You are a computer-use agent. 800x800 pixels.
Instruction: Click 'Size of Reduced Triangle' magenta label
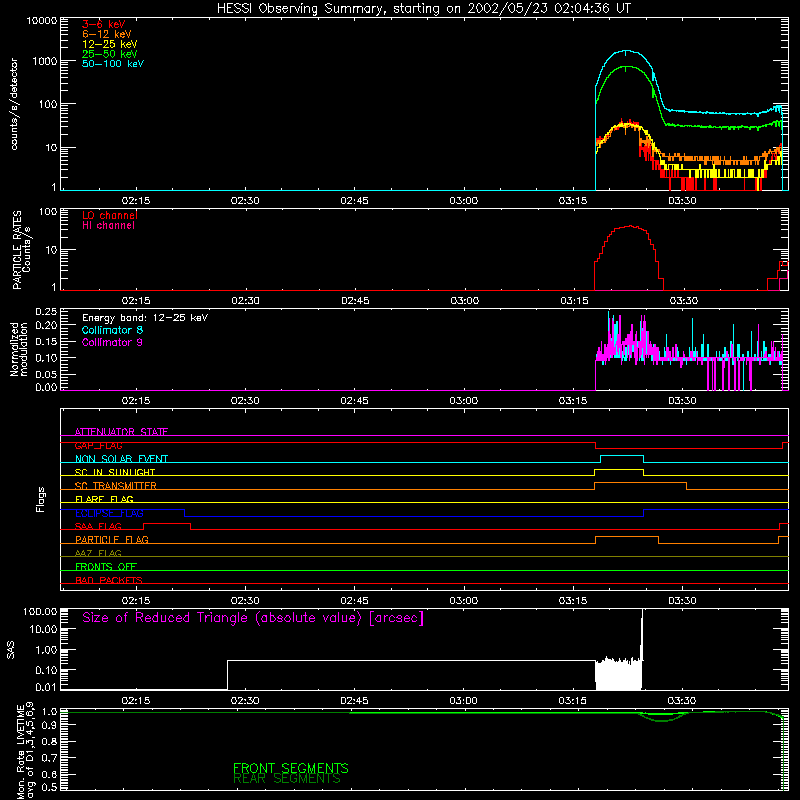[x=253, y=618]
